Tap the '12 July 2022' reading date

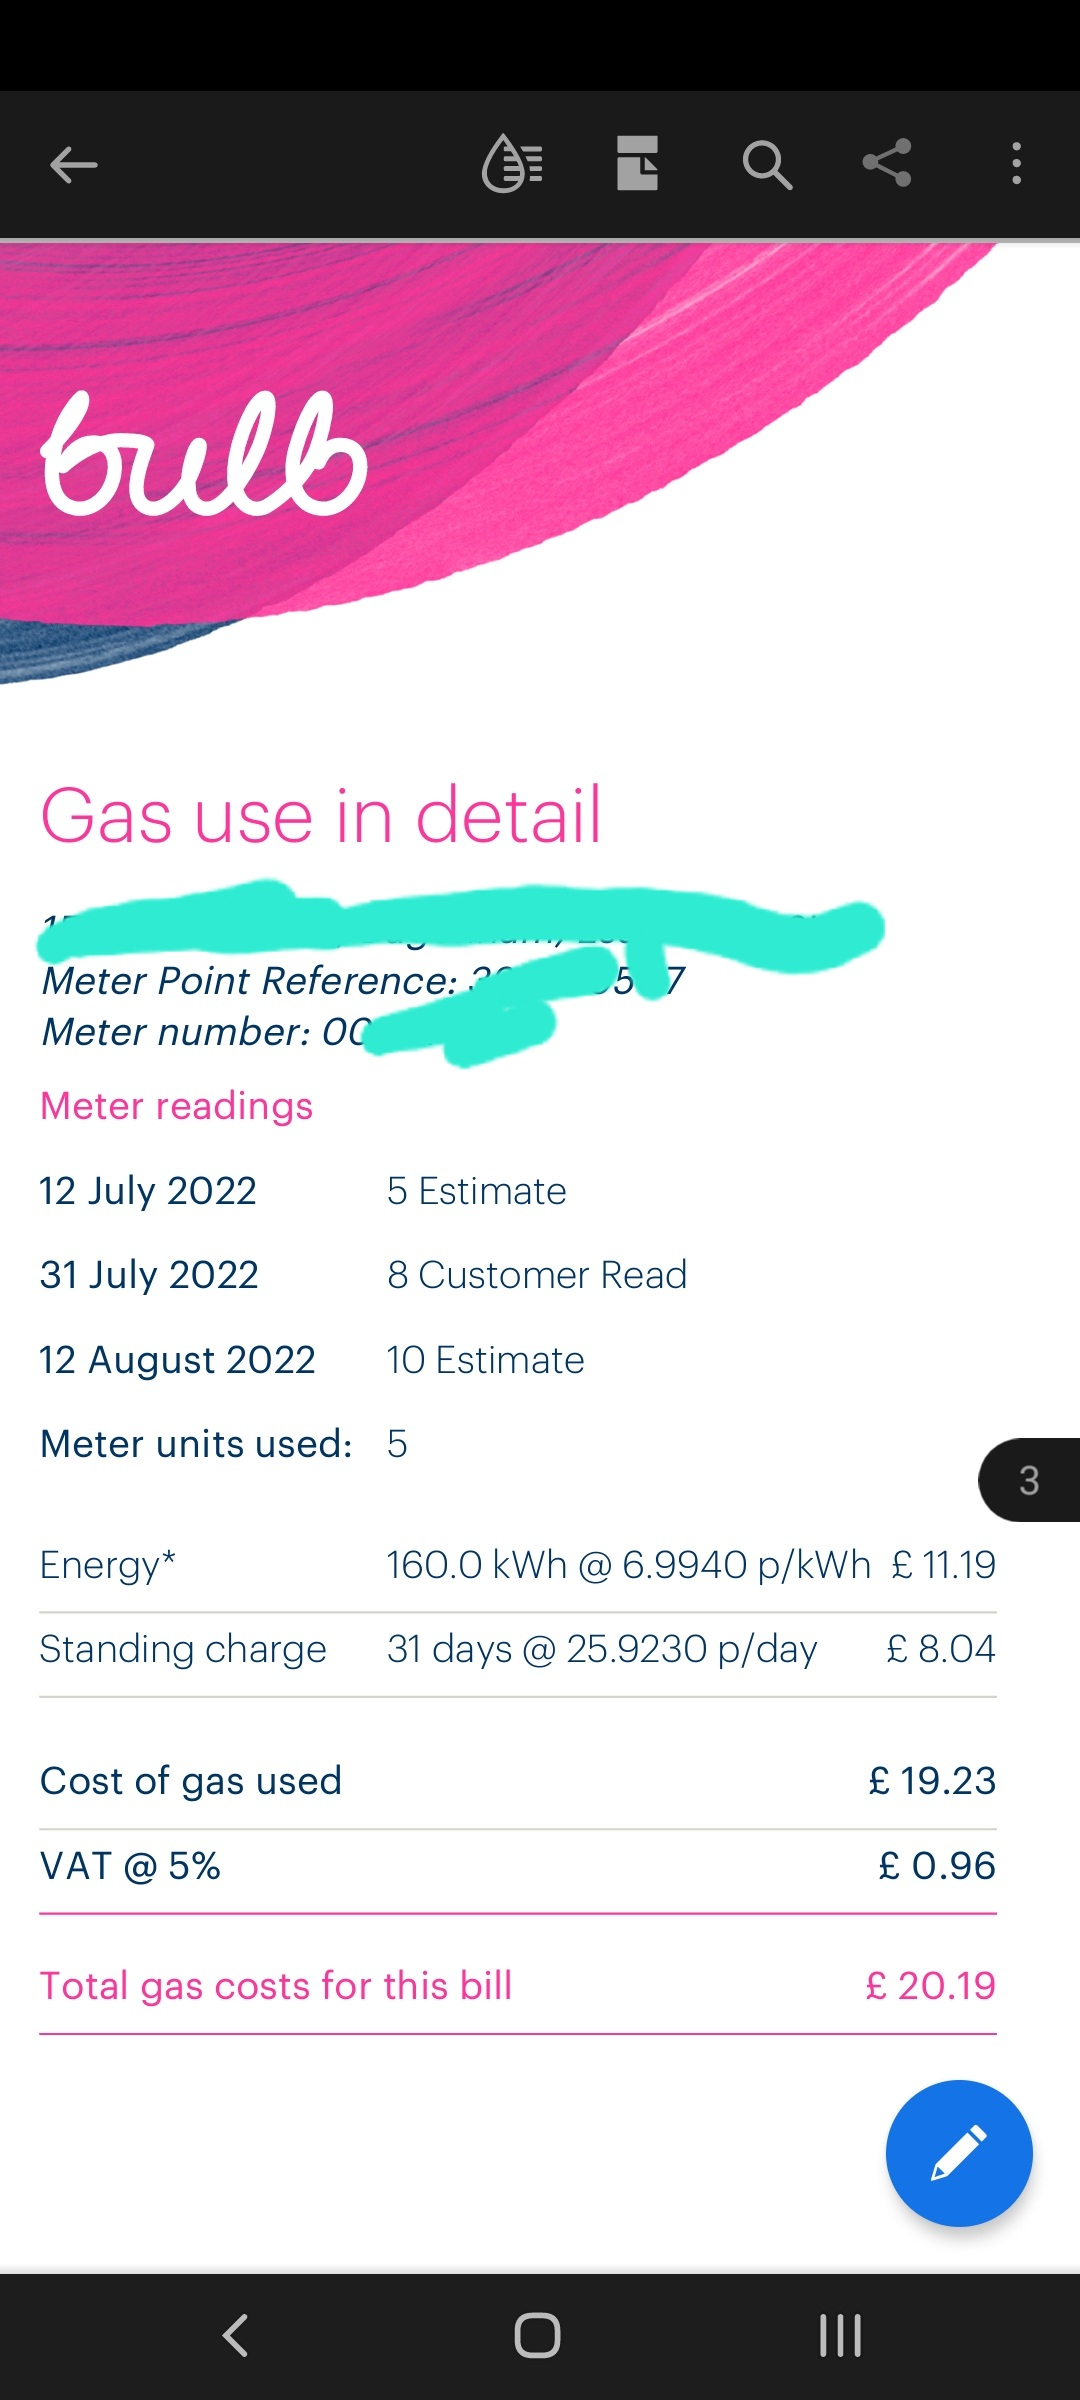click(148, 1191)
